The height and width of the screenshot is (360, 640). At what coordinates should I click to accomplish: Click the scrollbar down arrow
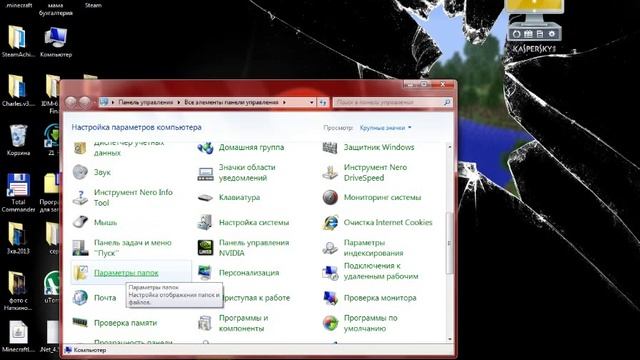(450, 339)
